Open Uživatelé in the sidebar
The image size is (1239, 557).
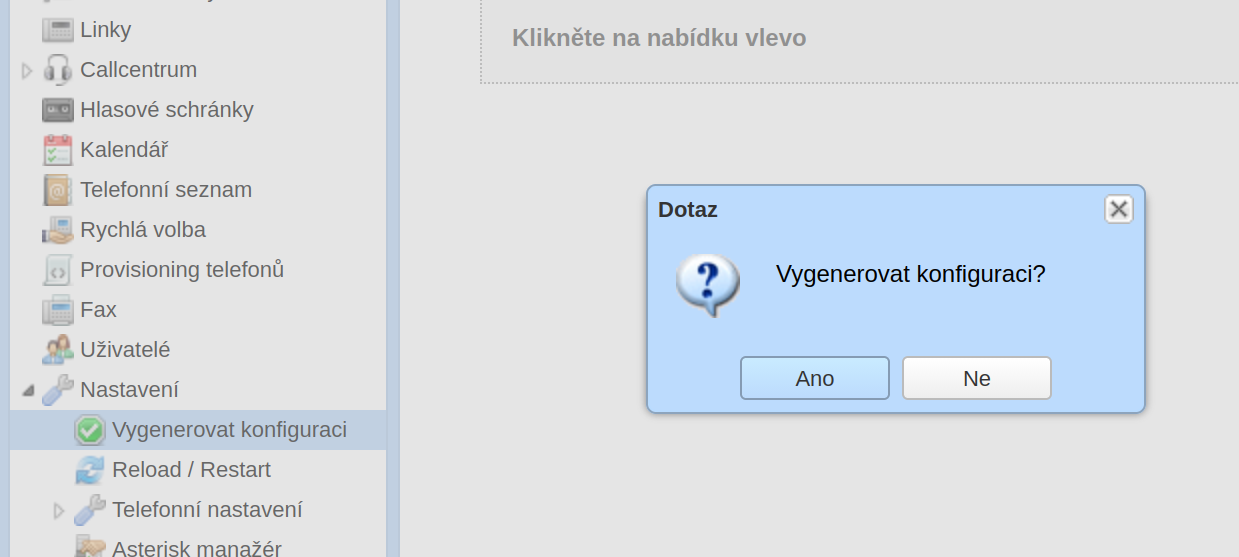click(x=125, y=350)
